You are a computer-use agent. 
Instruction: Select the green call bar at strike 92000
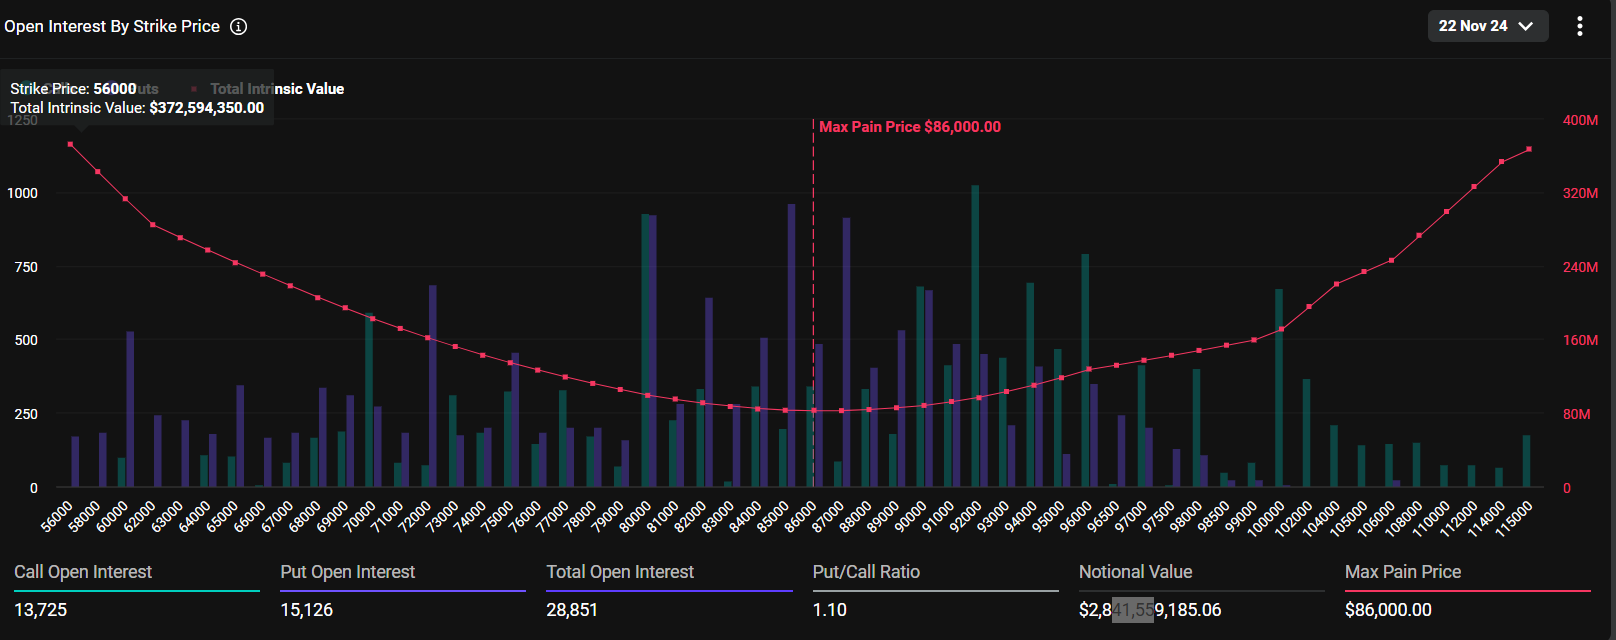point(975,336)
